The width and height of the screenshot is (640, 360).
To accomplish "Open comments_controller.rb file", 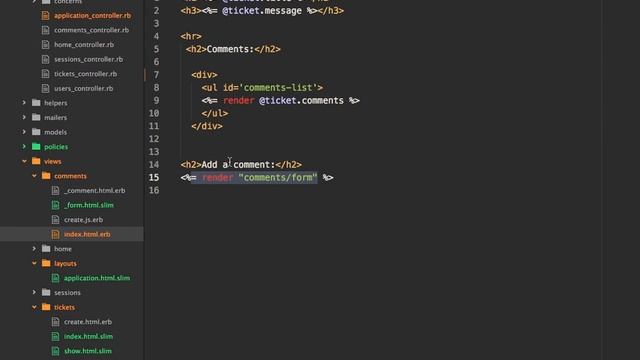I will pos(91,30).
